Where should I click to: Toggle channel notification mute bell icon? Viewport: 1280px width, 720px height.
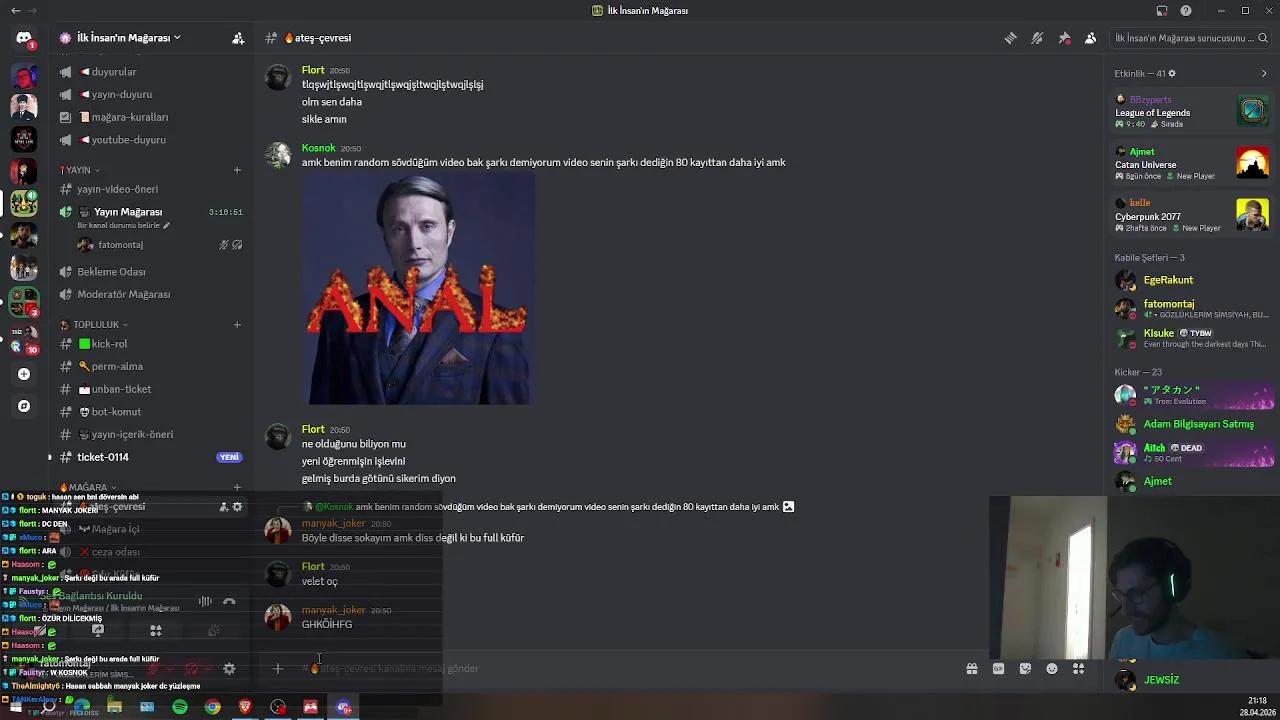pos(1037,38)
